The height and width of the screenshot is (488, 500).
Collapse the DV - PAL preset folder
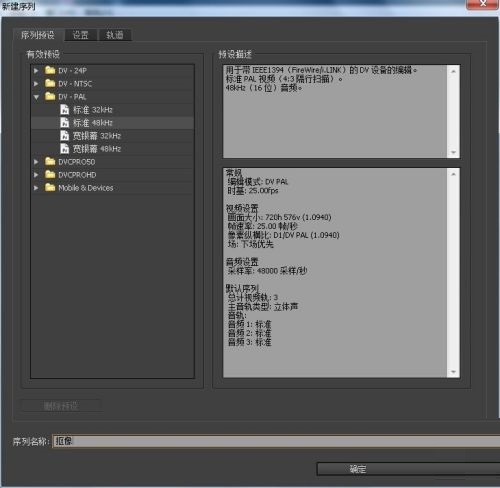pyautogui.click(x=36, y=97)
